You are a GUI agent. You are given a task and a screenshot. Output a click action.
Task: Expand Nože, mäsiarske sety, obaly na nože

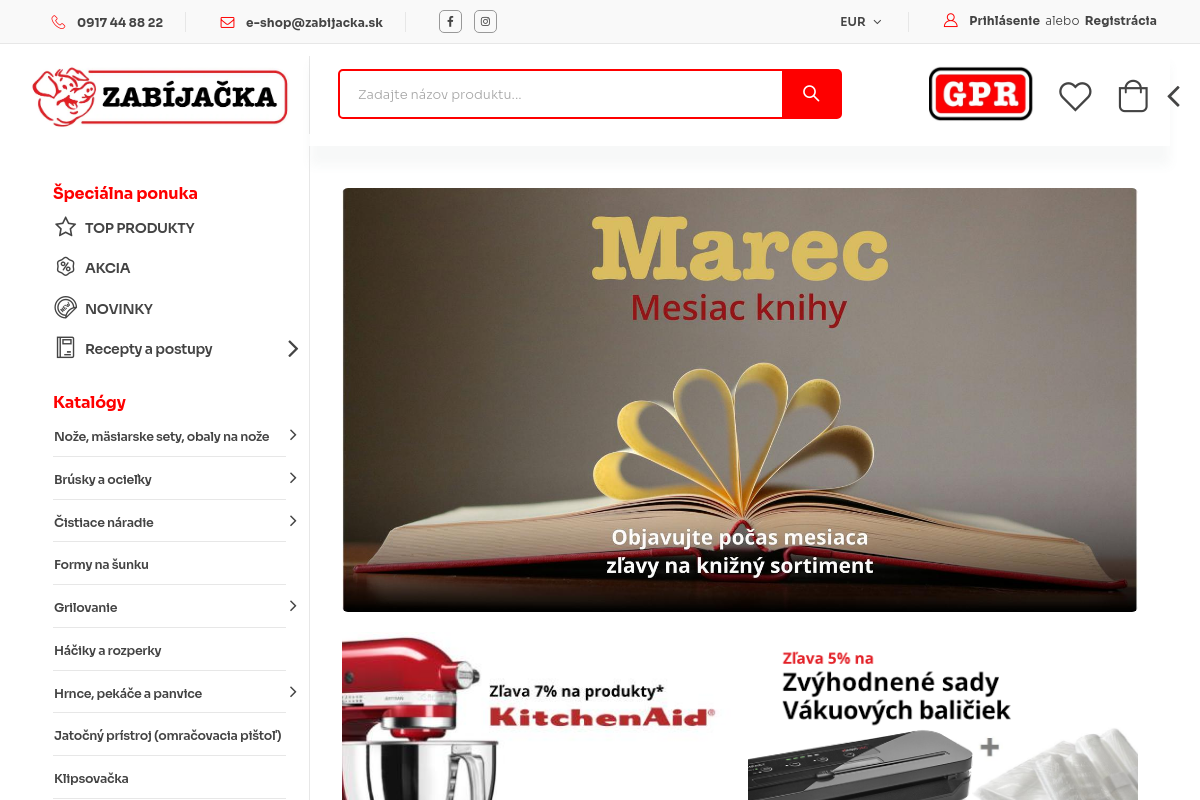click(x=293, y=434)
